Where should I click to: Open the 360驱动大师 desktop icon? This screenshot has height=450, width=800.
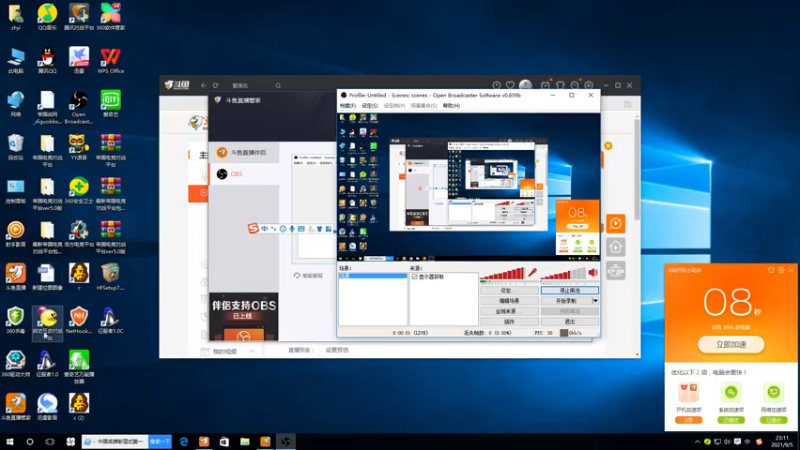tap(16, 364)
